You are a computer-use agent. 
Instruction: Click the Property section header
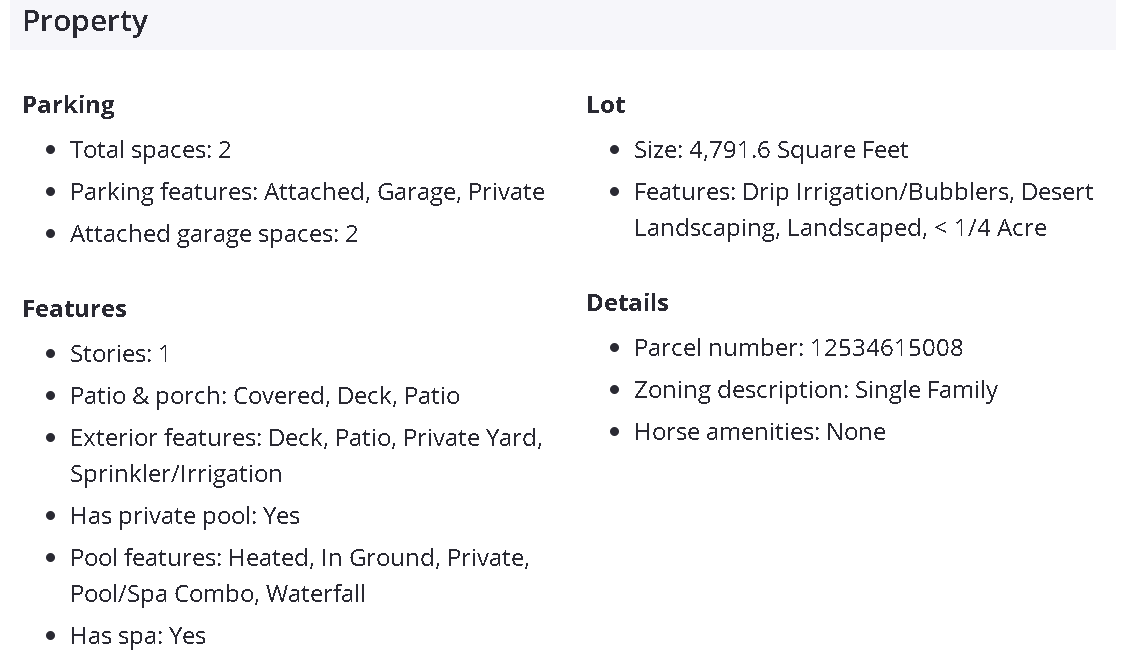click(85, 21)
